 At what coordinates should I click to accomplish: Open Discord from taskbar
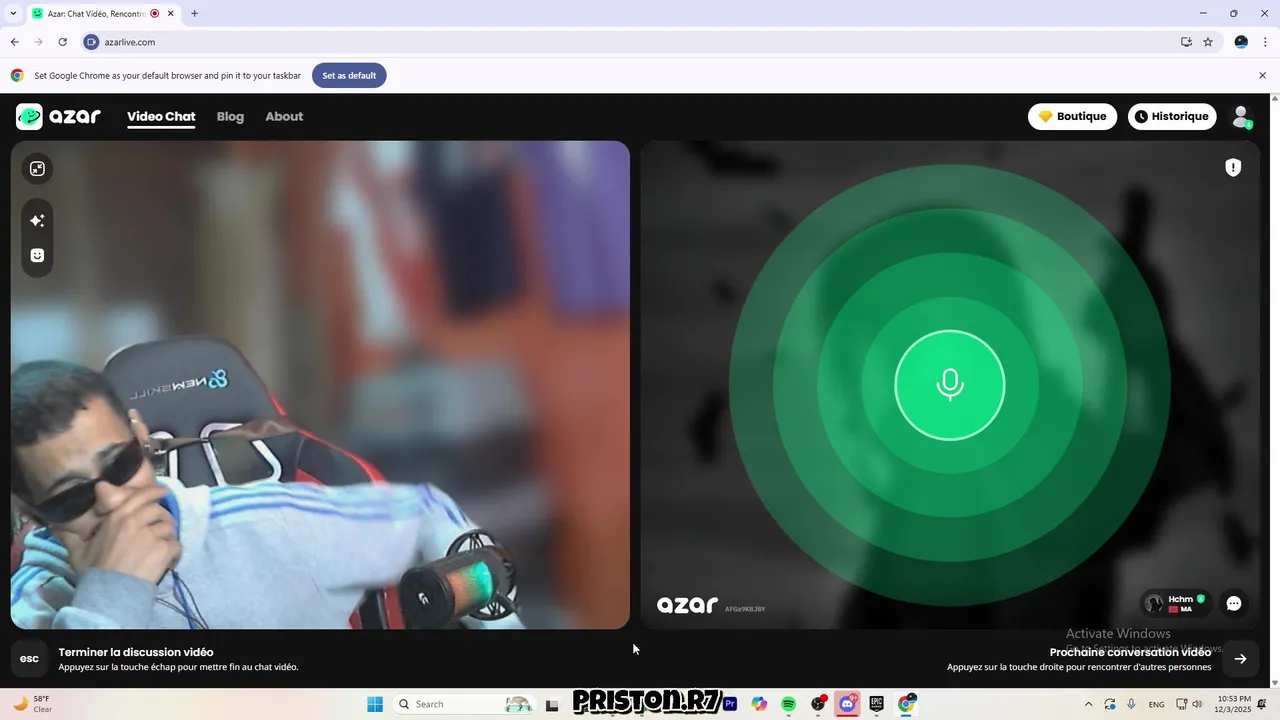tap(848, 704)
